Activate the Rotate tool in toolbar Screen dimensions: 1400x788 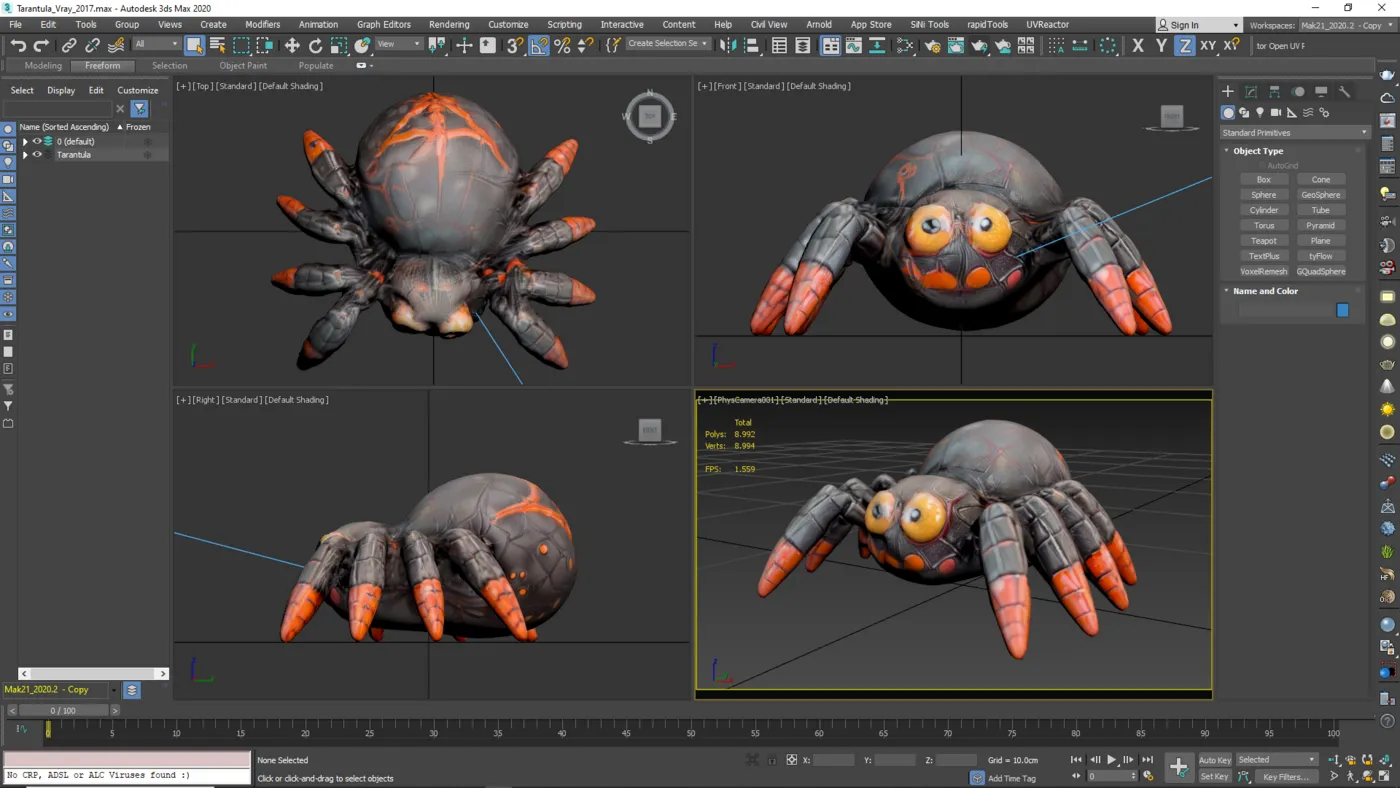click(x=315, y=45)
